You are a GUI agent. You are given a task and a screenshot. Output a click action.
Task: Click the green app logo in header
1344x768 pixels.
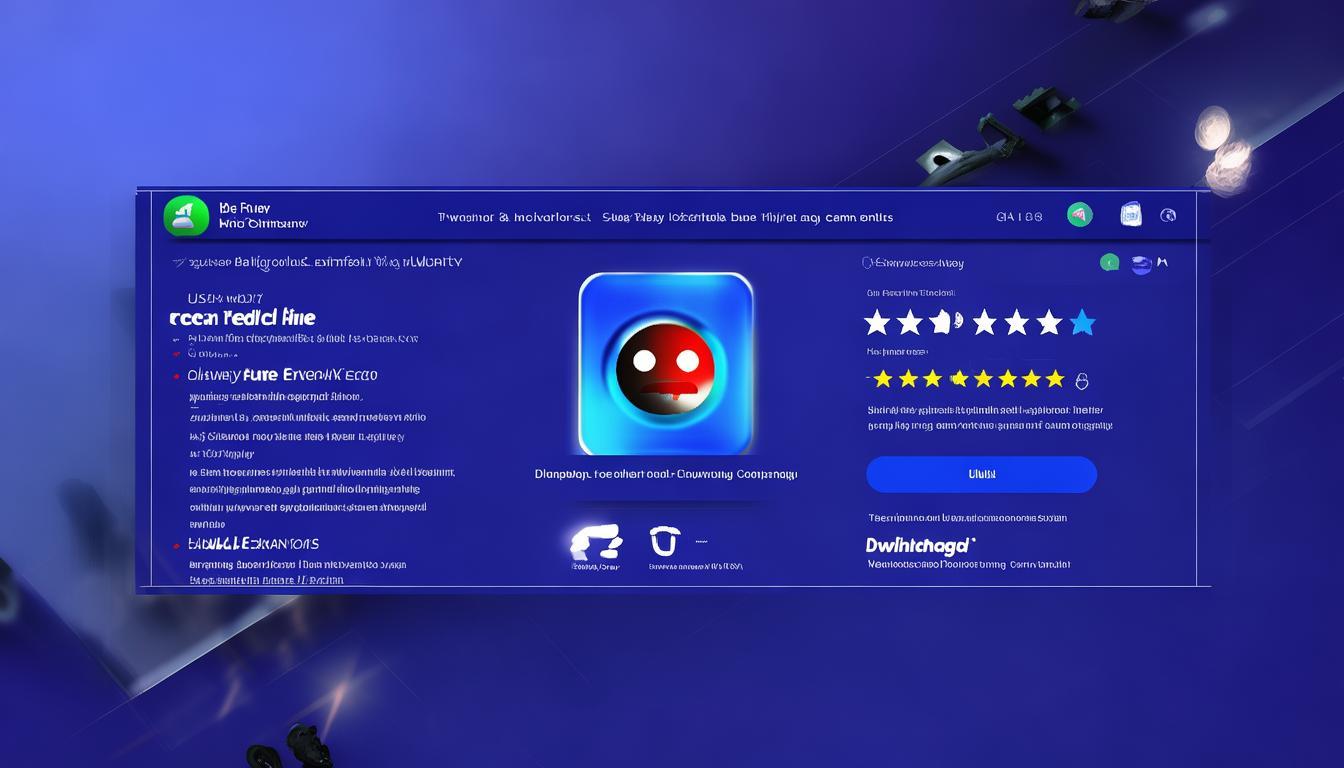pyautogui.click(x=185, y=217)
